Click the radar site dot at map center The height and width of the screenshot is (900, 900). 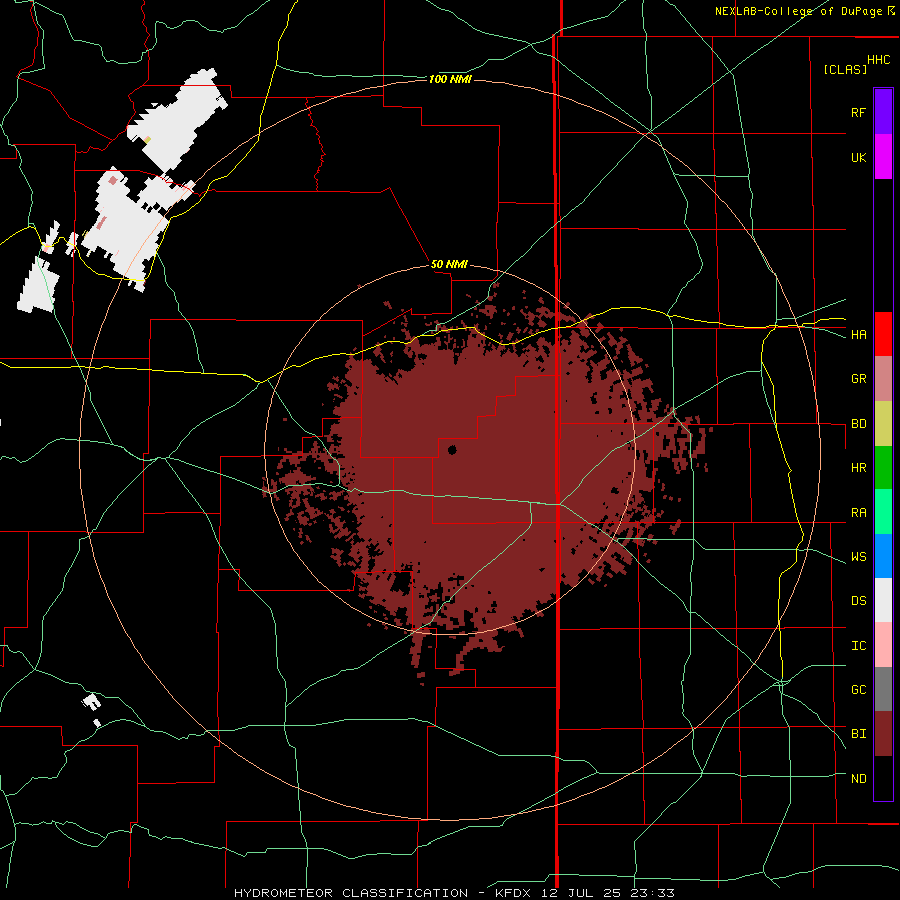pyautogui.click(x=452, y=450)
